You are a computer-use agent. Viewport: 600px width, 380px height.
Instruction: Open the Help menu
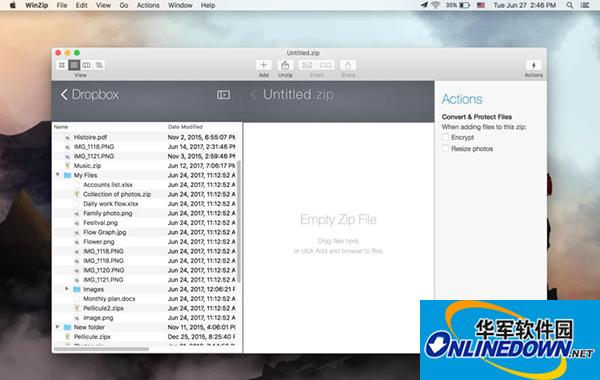tap(208, 5)
